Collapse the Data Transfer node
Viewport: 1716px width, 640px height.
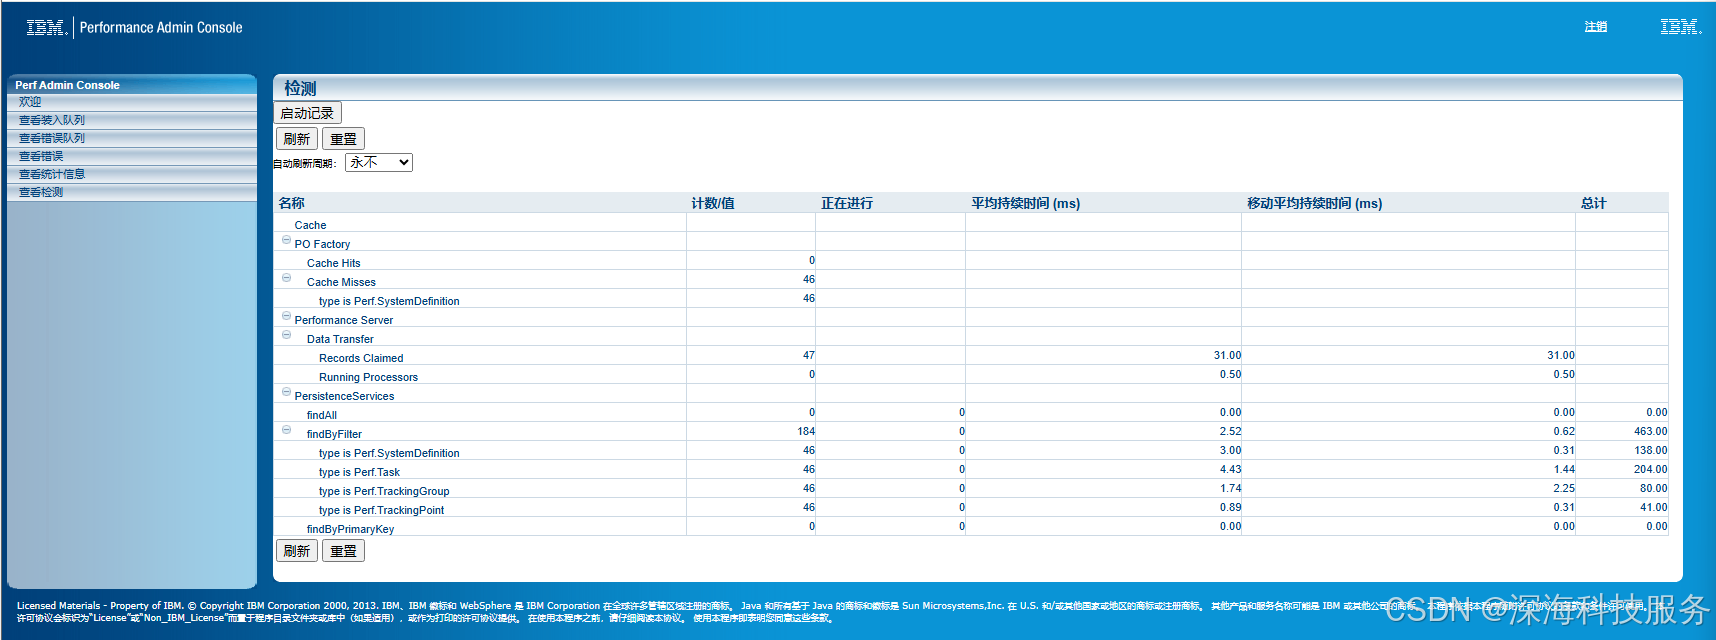point(286,335)
